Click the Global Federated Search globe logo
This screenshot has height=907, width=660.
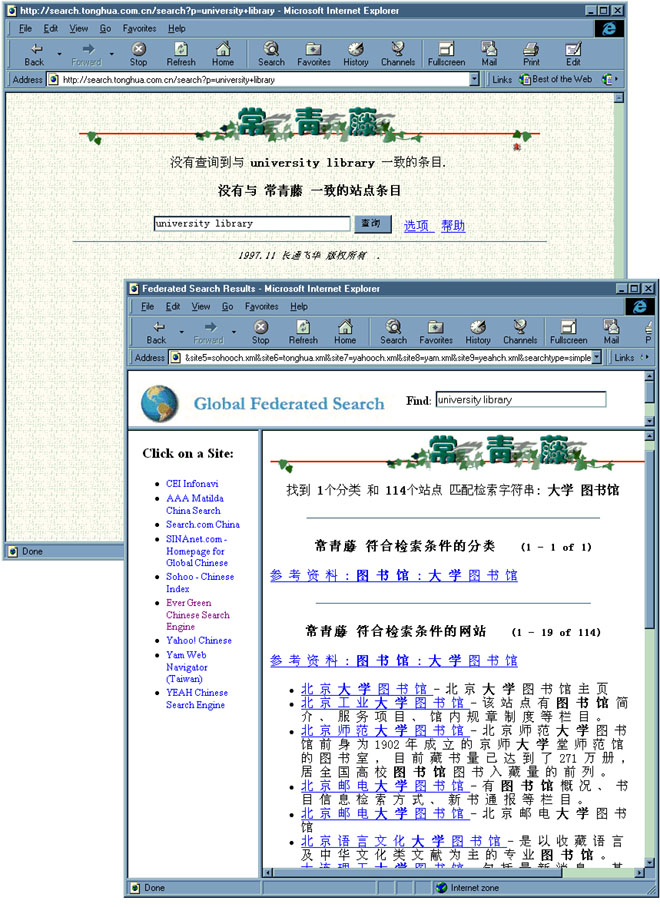159,403
